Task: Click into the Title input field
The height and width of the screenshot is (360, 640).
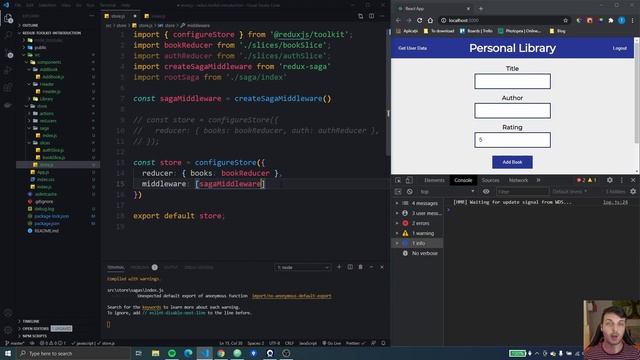Action: 512,81
